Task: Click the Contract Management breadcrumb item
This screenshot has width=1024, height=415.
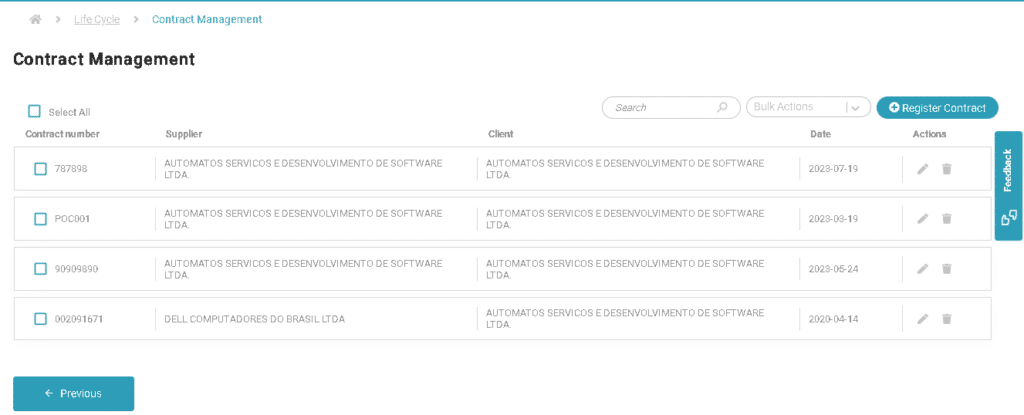Action: point(207,19)
